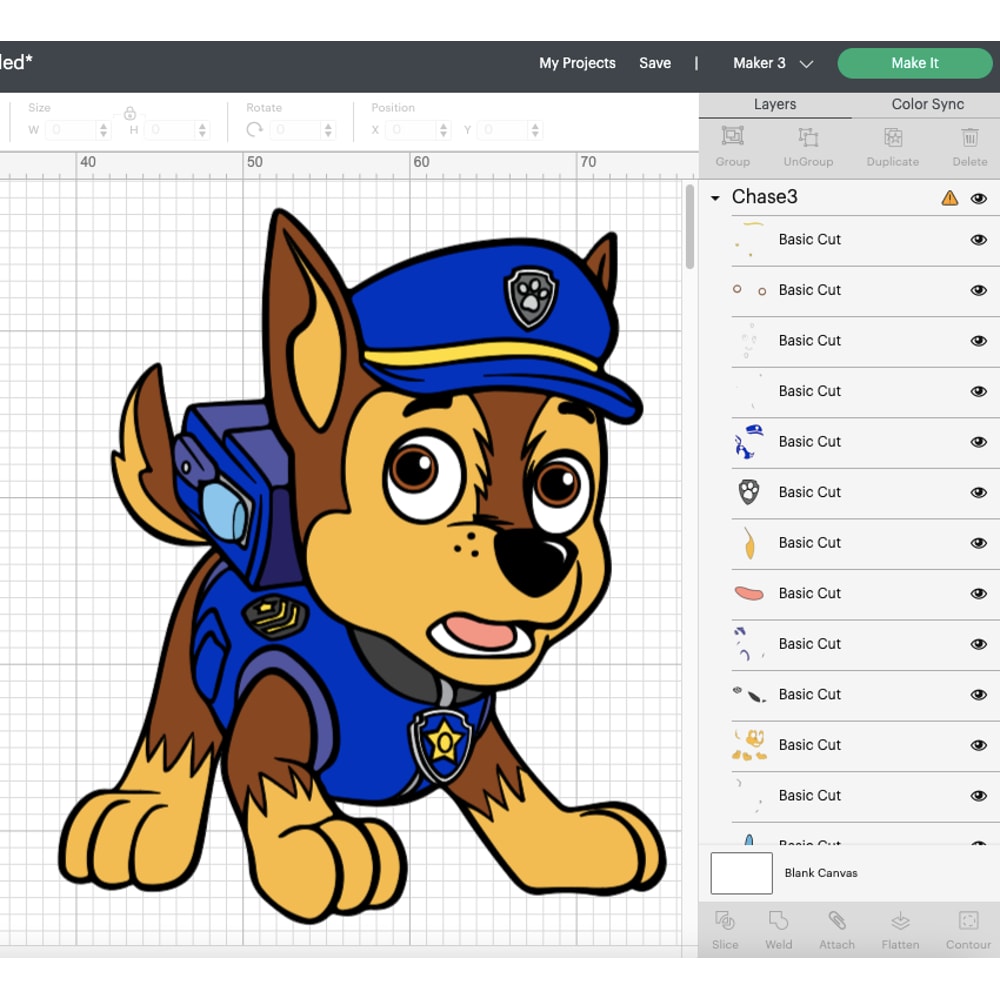Click the Make It button

pos(914,62)
